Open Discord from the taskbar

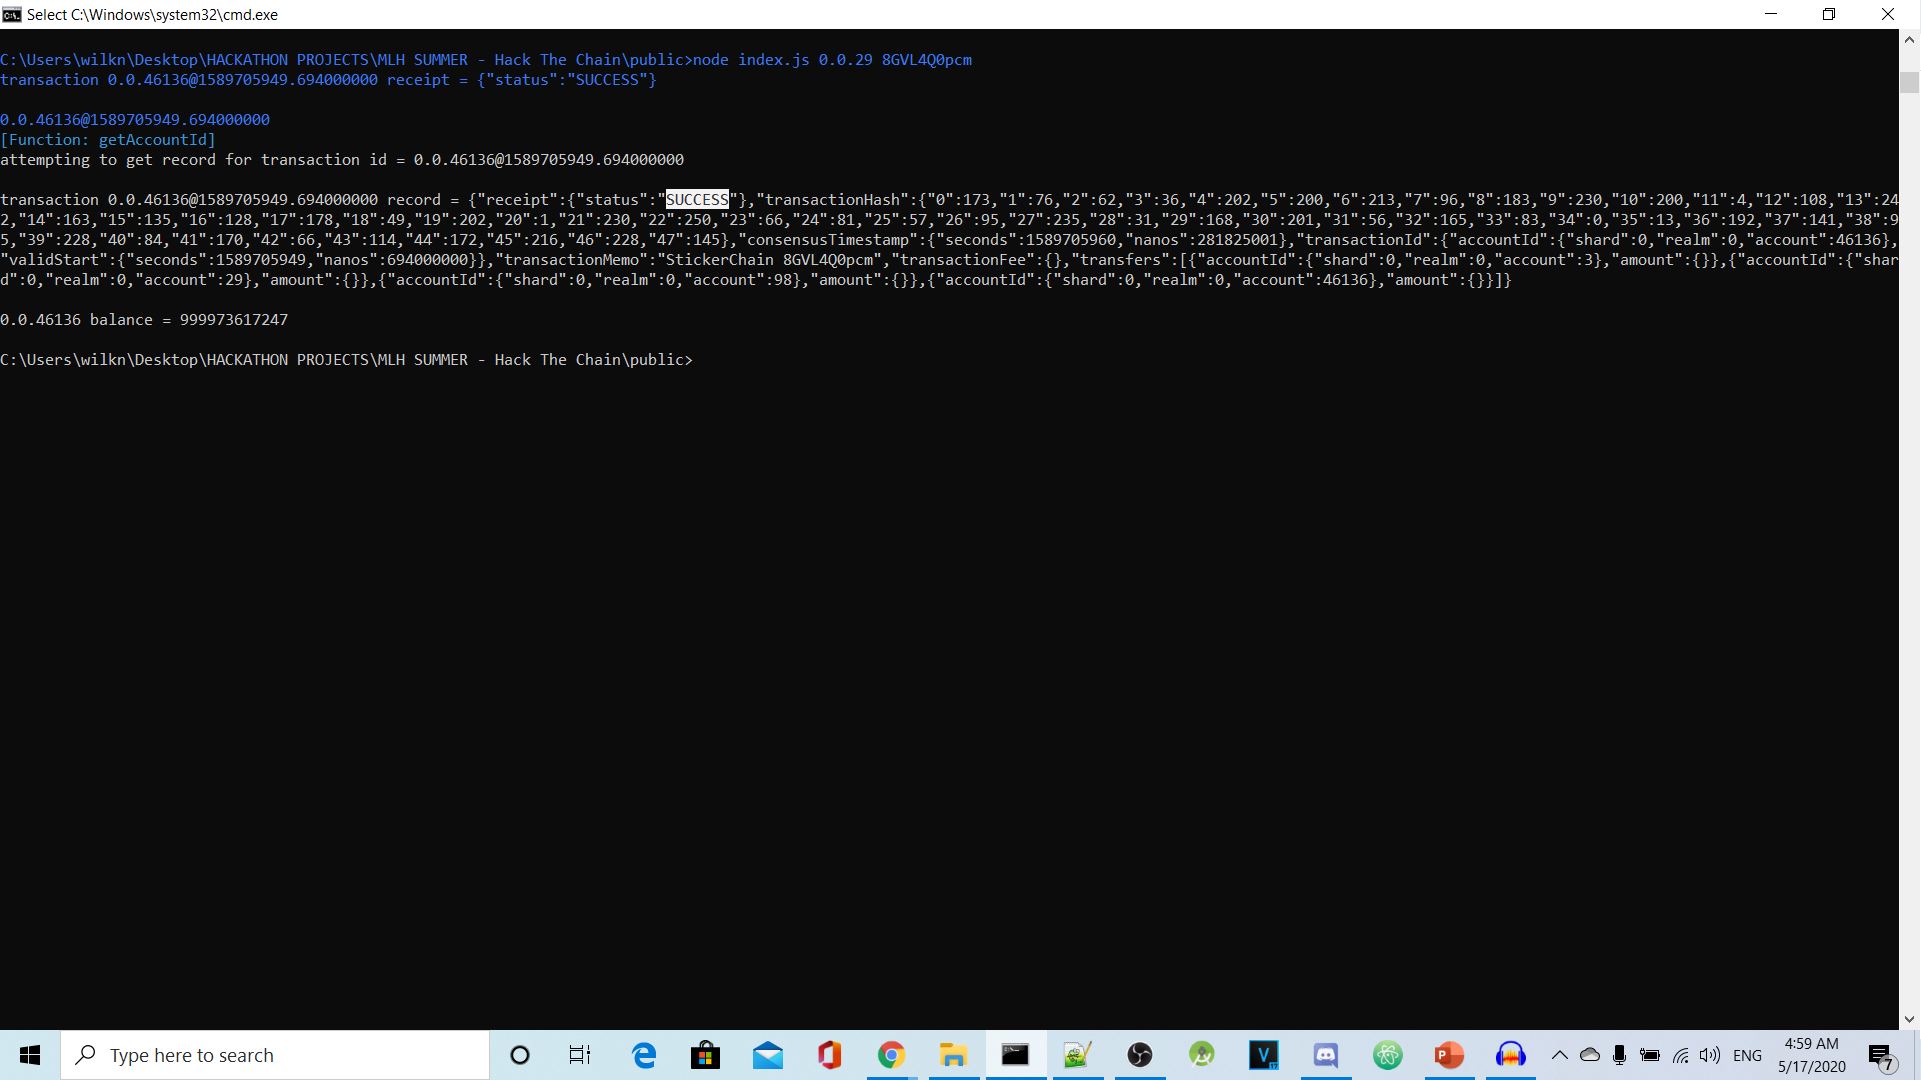(x=1325, y=1055)
